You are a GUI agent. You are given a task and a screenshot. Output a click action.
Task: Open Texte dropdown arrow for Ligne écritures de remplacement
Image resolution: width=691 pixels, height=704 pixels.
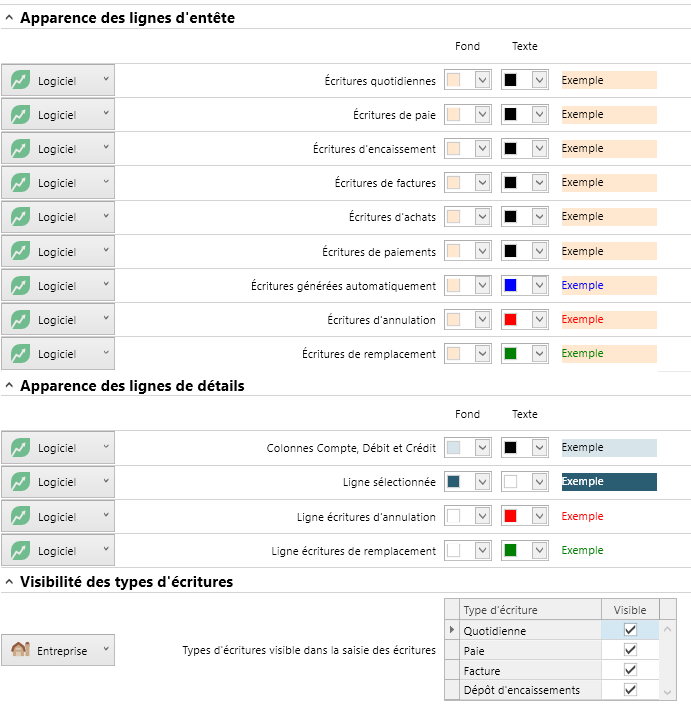[x=539, y=550]
